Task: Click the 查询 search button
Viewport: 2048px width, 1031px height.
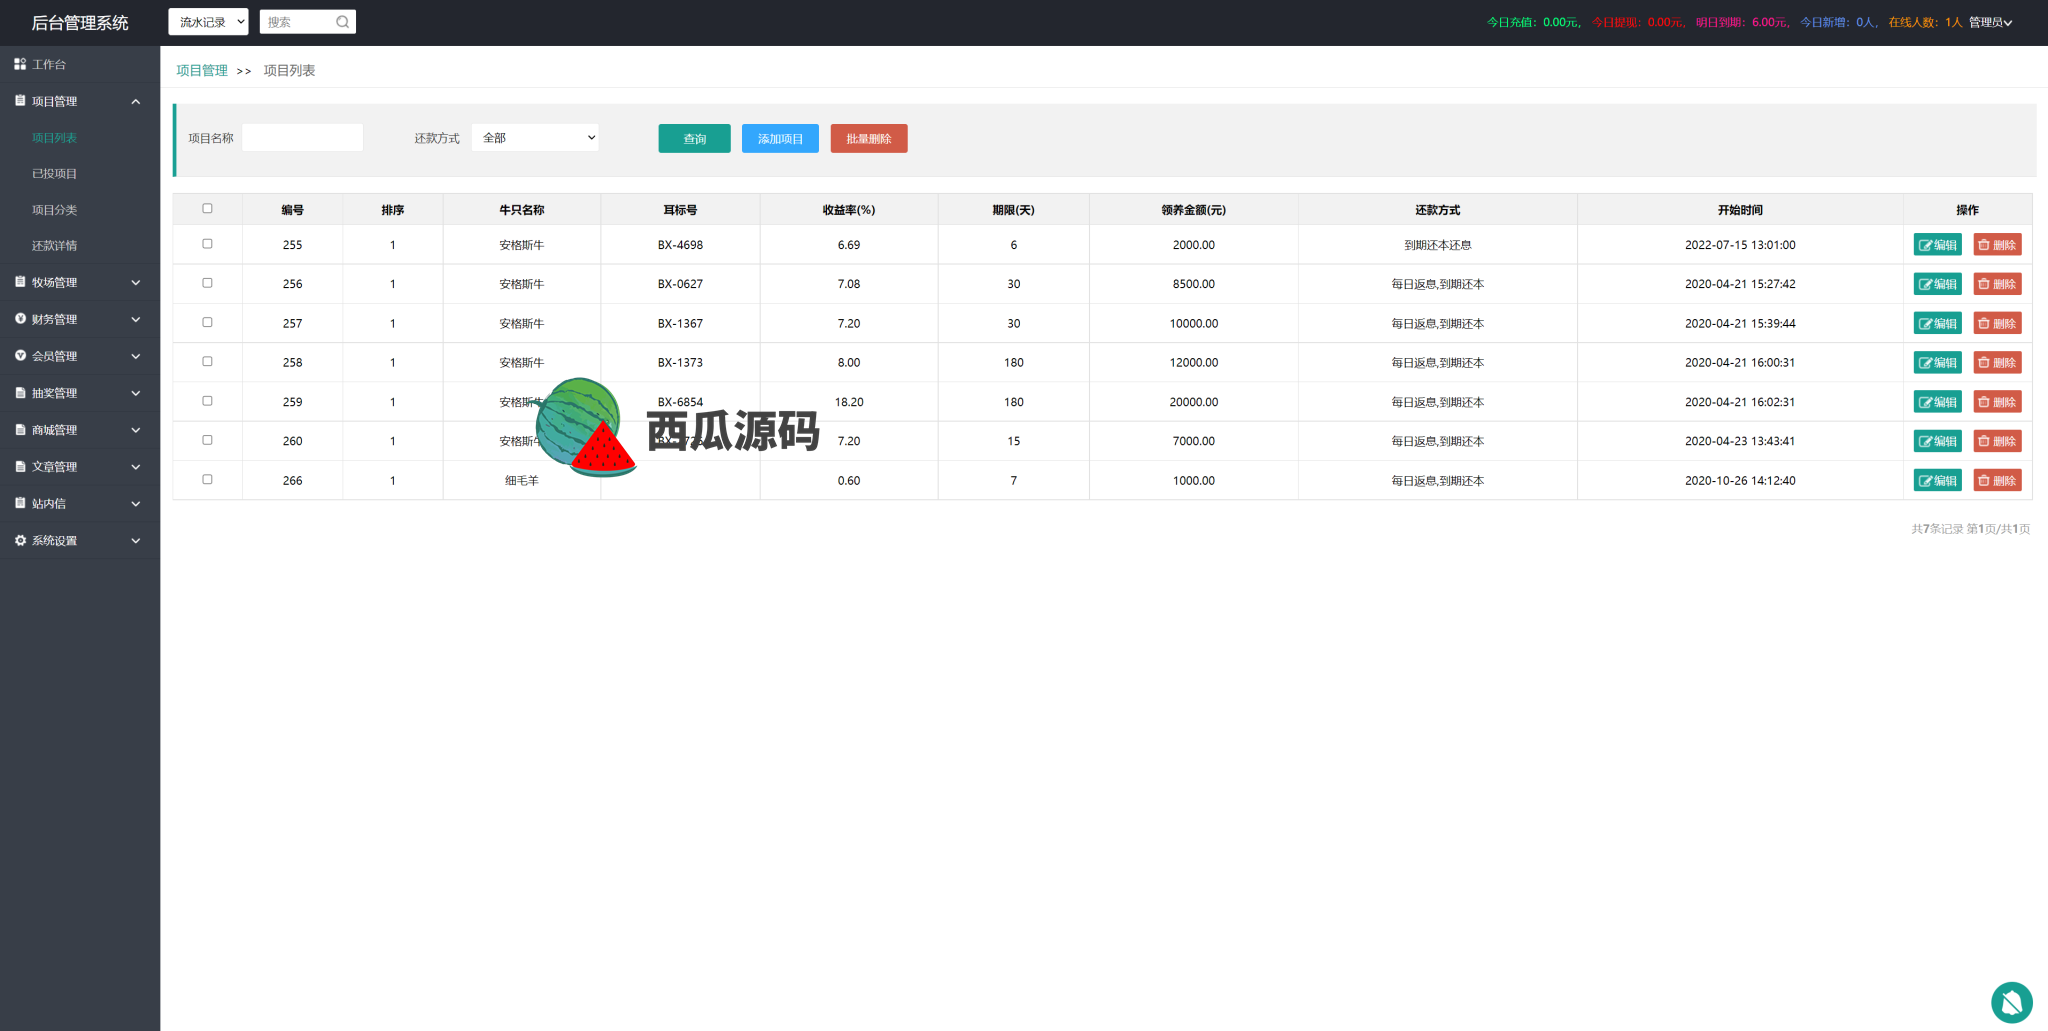Action: (x=694, y=139)
